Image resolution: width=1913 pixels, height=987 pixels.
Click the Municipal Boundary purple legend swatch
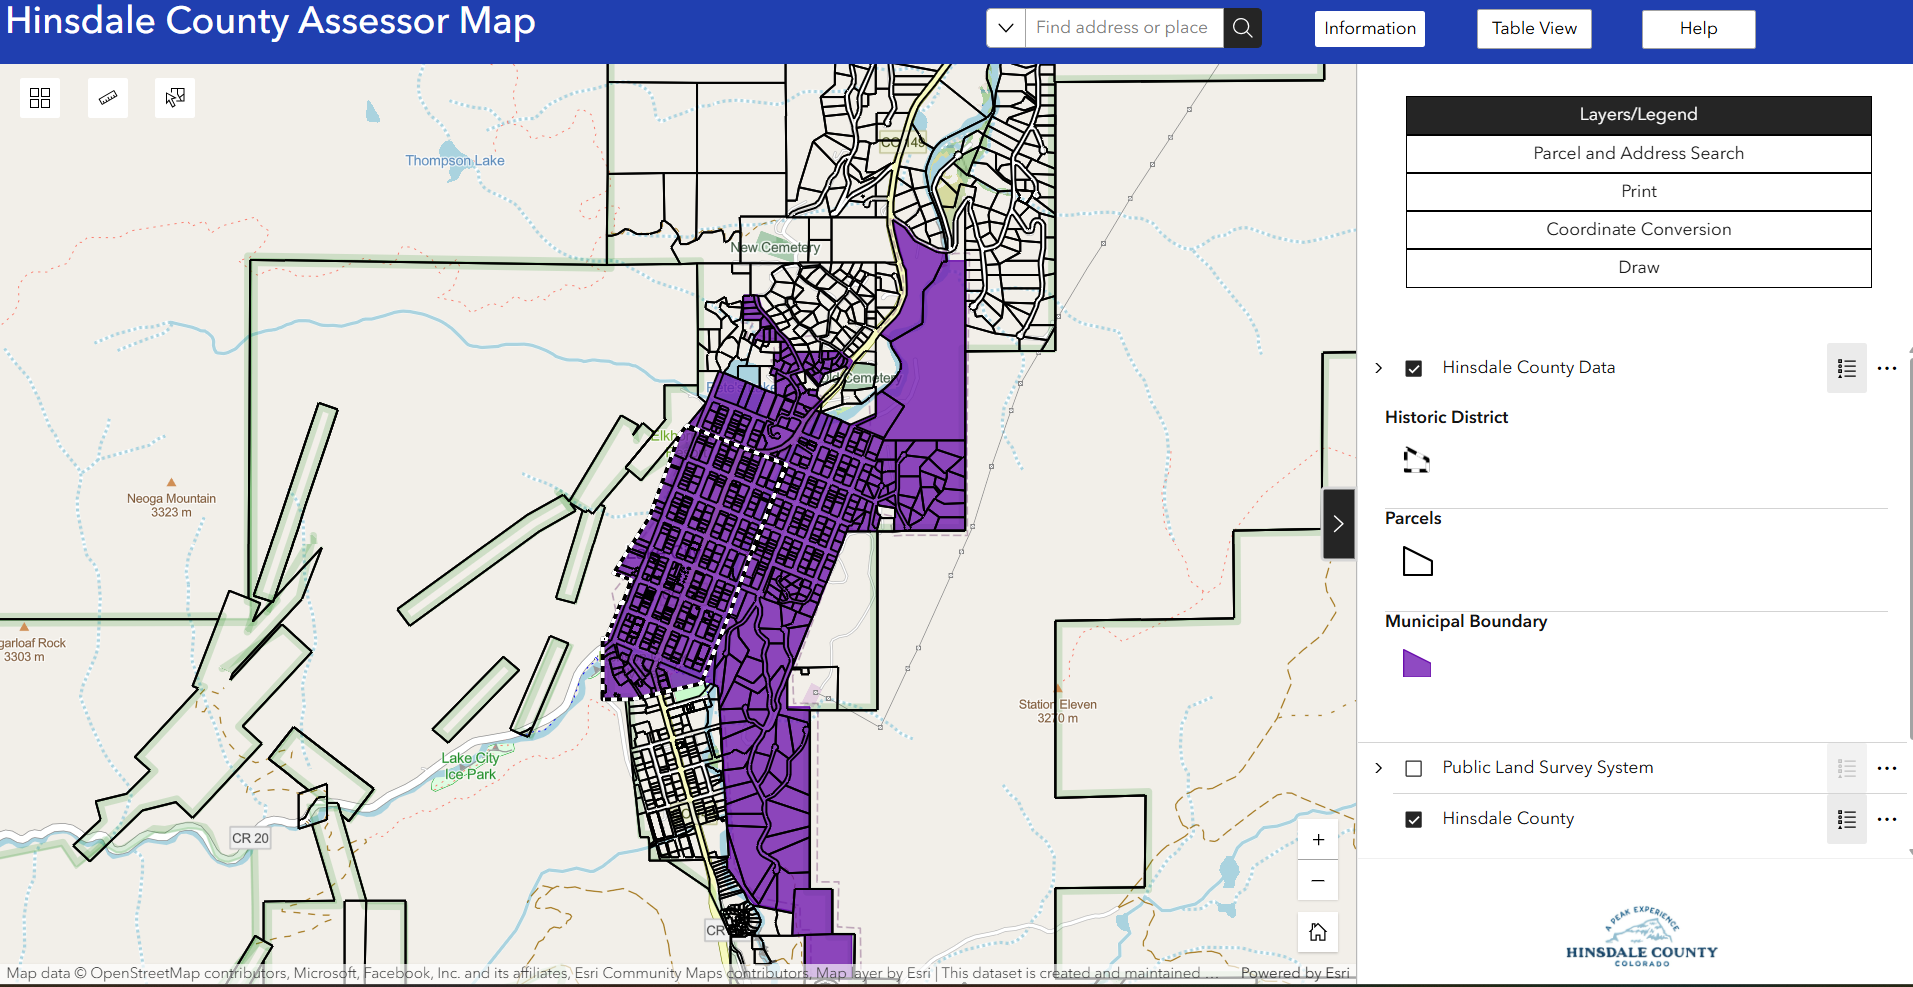tap(1417, 663)
